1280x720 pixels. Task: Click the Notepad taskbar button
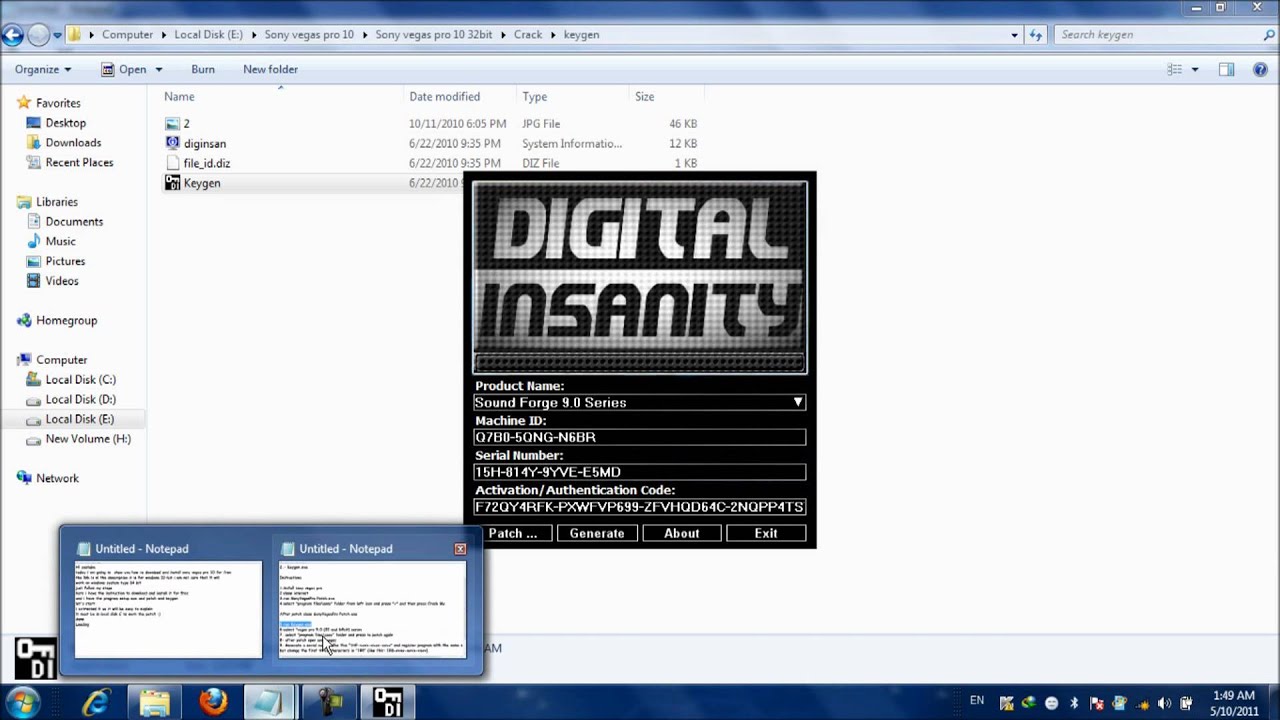[x=270, y=702]
